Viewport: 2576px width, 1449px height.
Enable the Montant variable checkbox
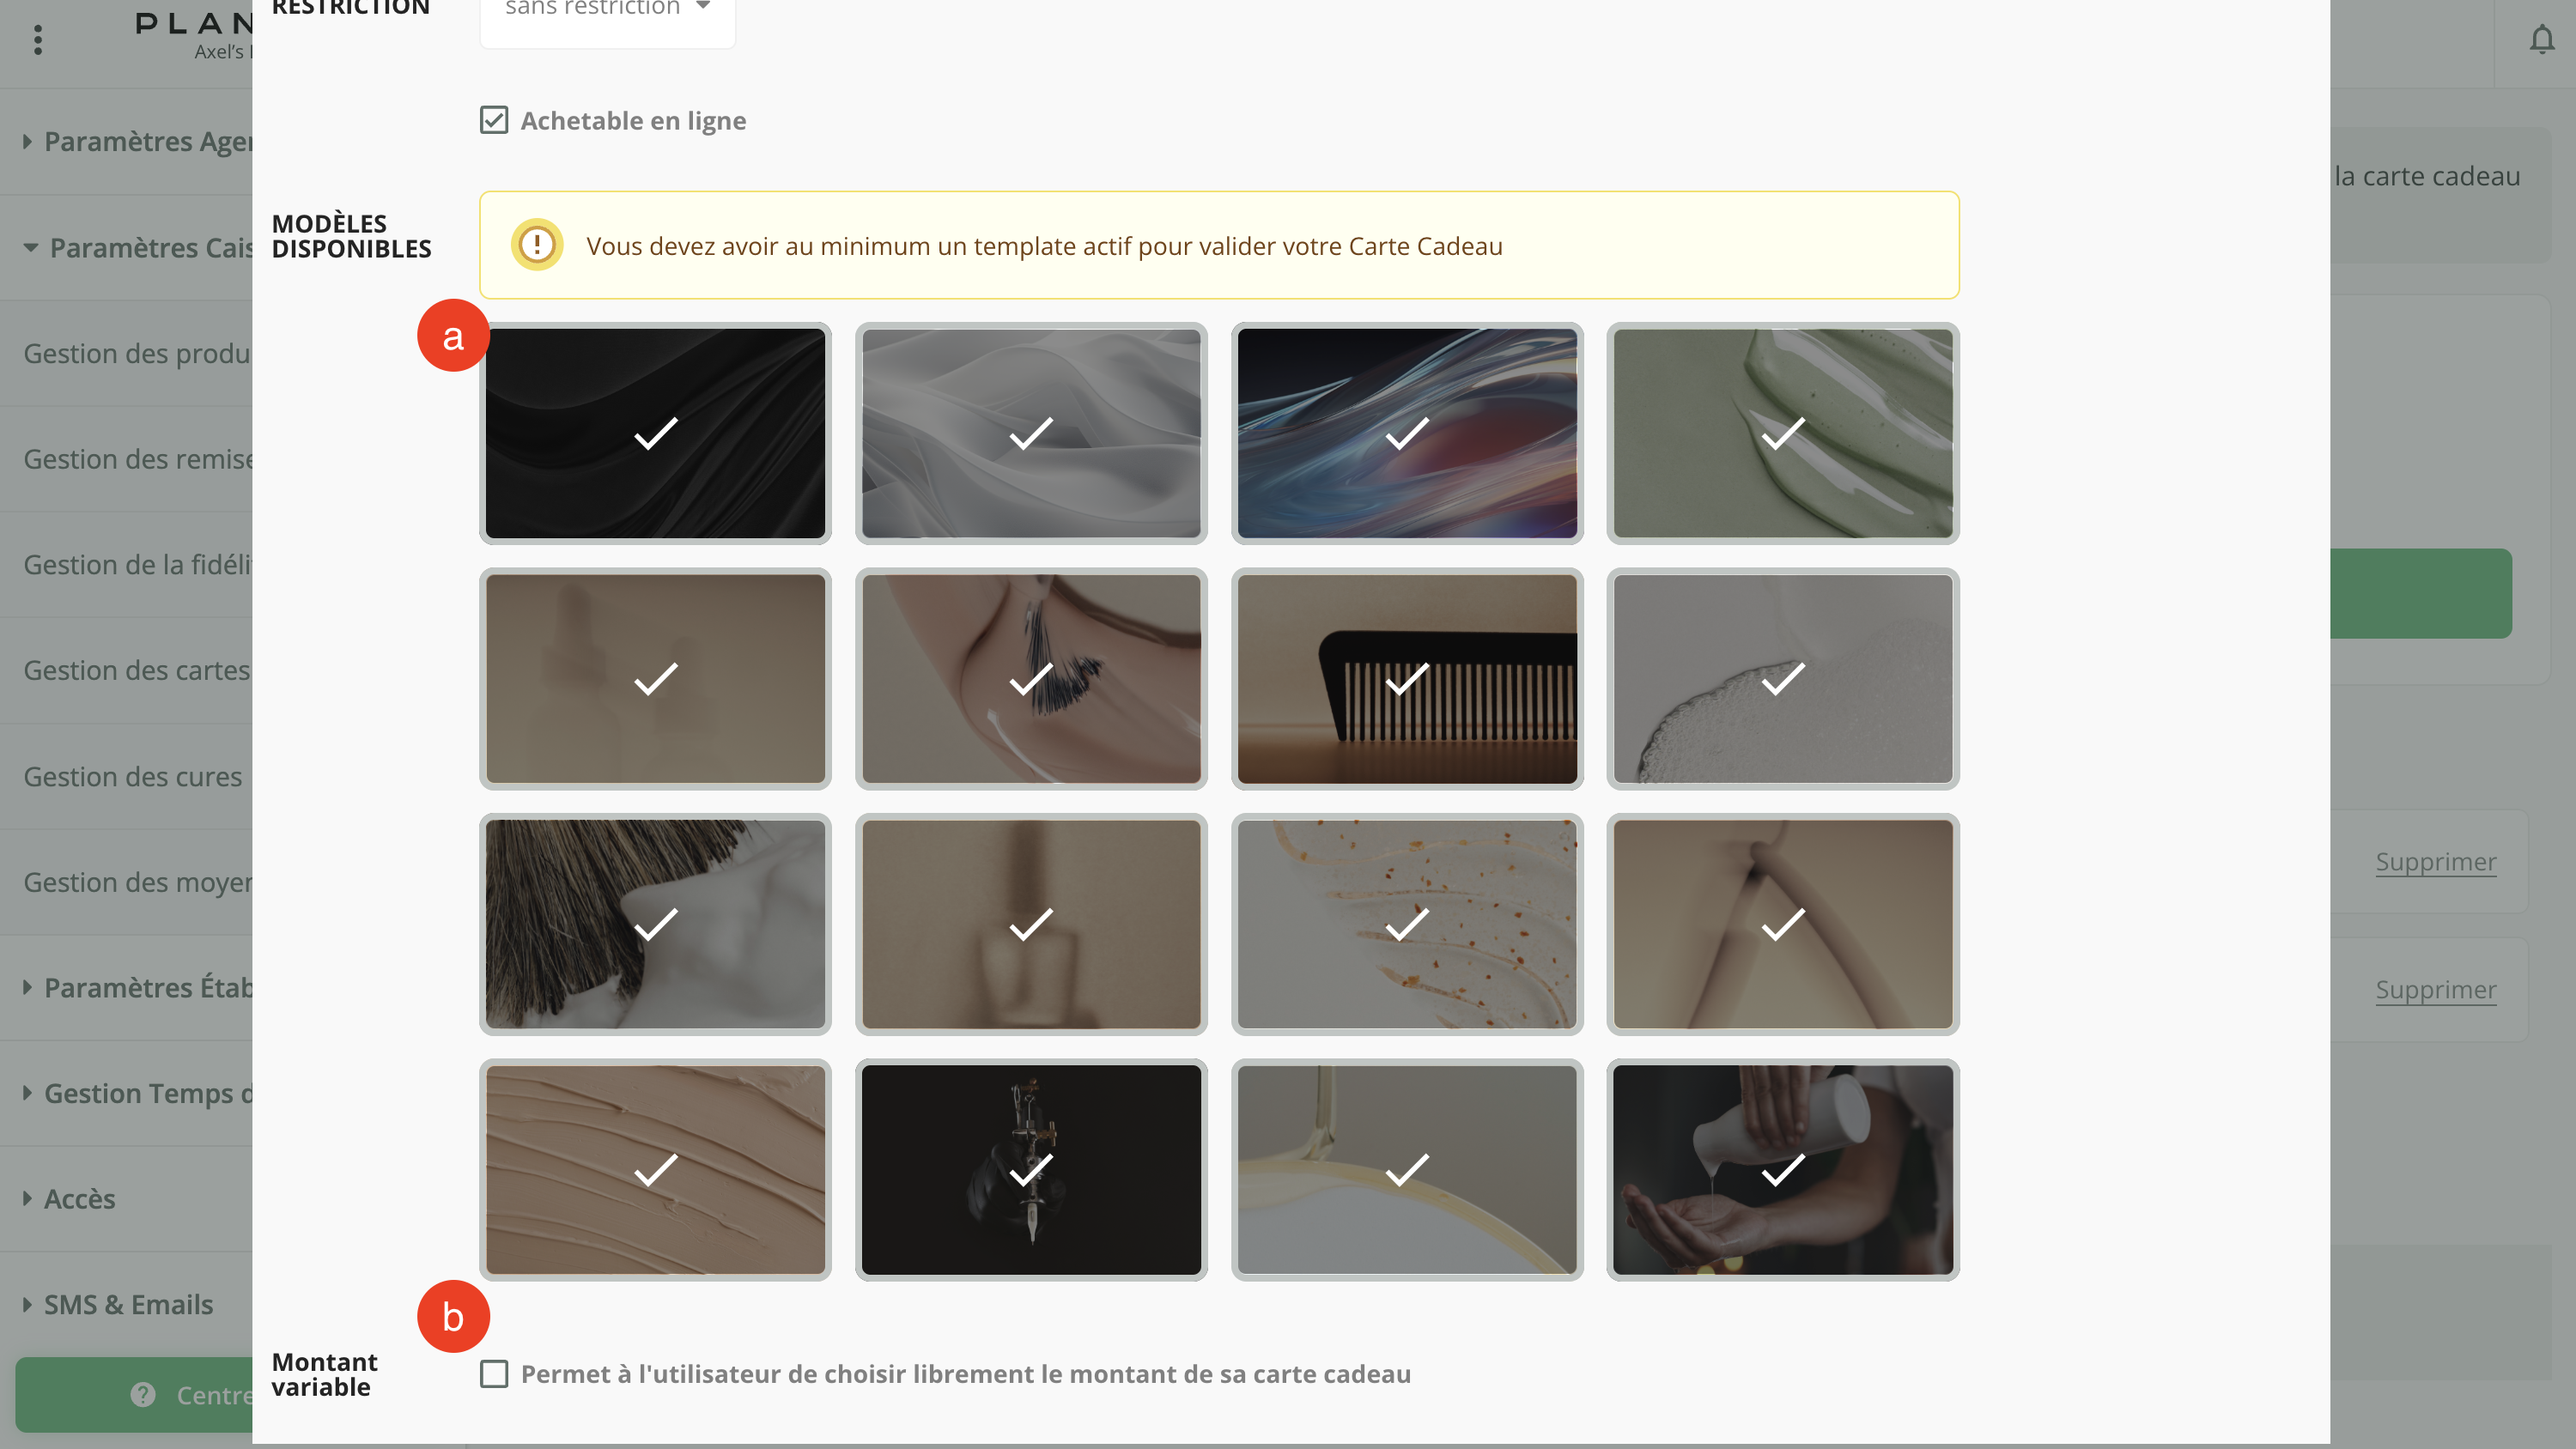494,1373
